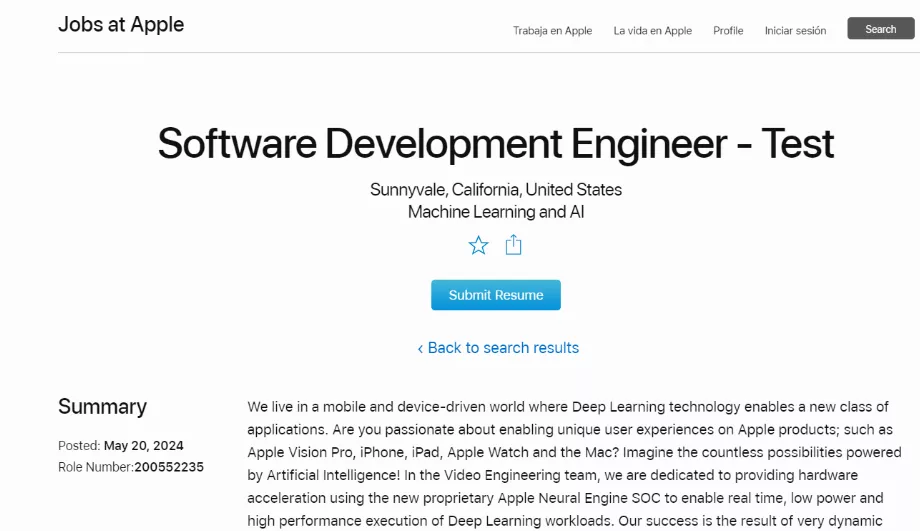The image size is (920, 531).
Task: Go to the Profile menu item
Action: pos(728,31)
